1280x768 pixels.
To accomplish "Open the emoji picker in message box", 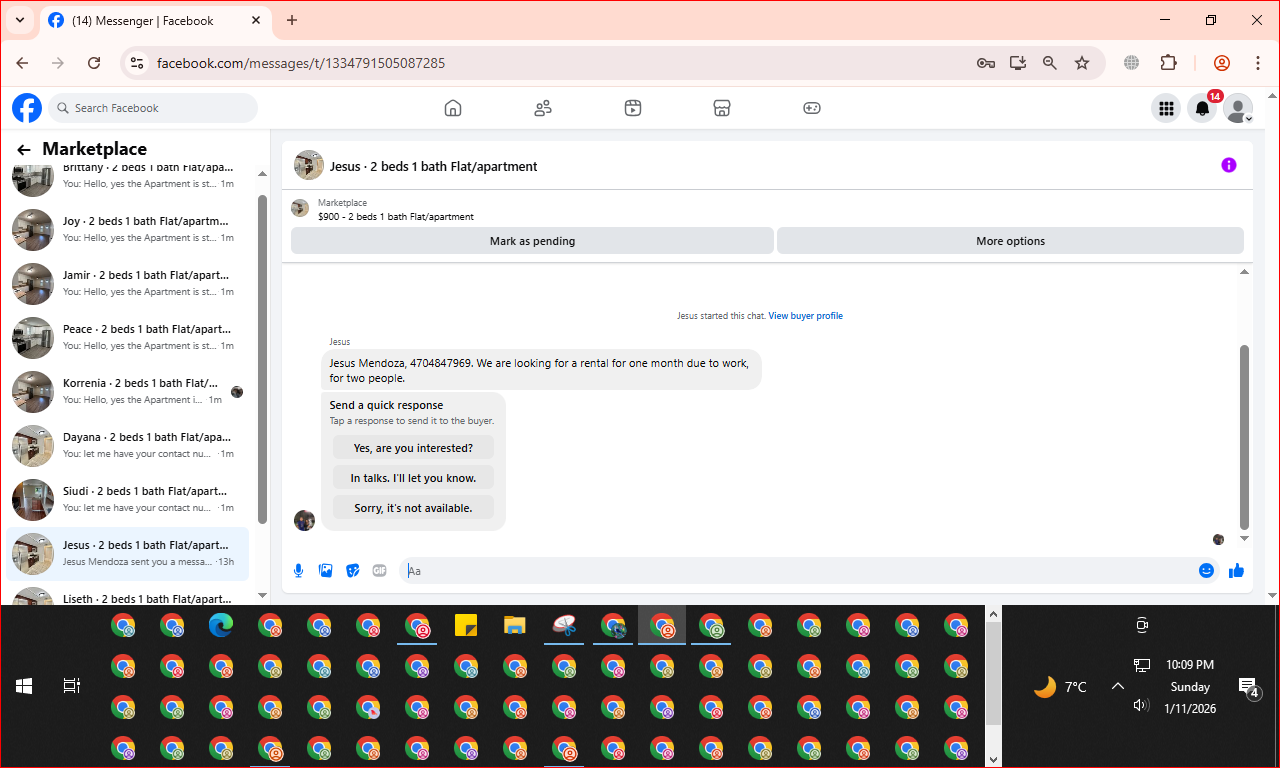I will 1207,571.
